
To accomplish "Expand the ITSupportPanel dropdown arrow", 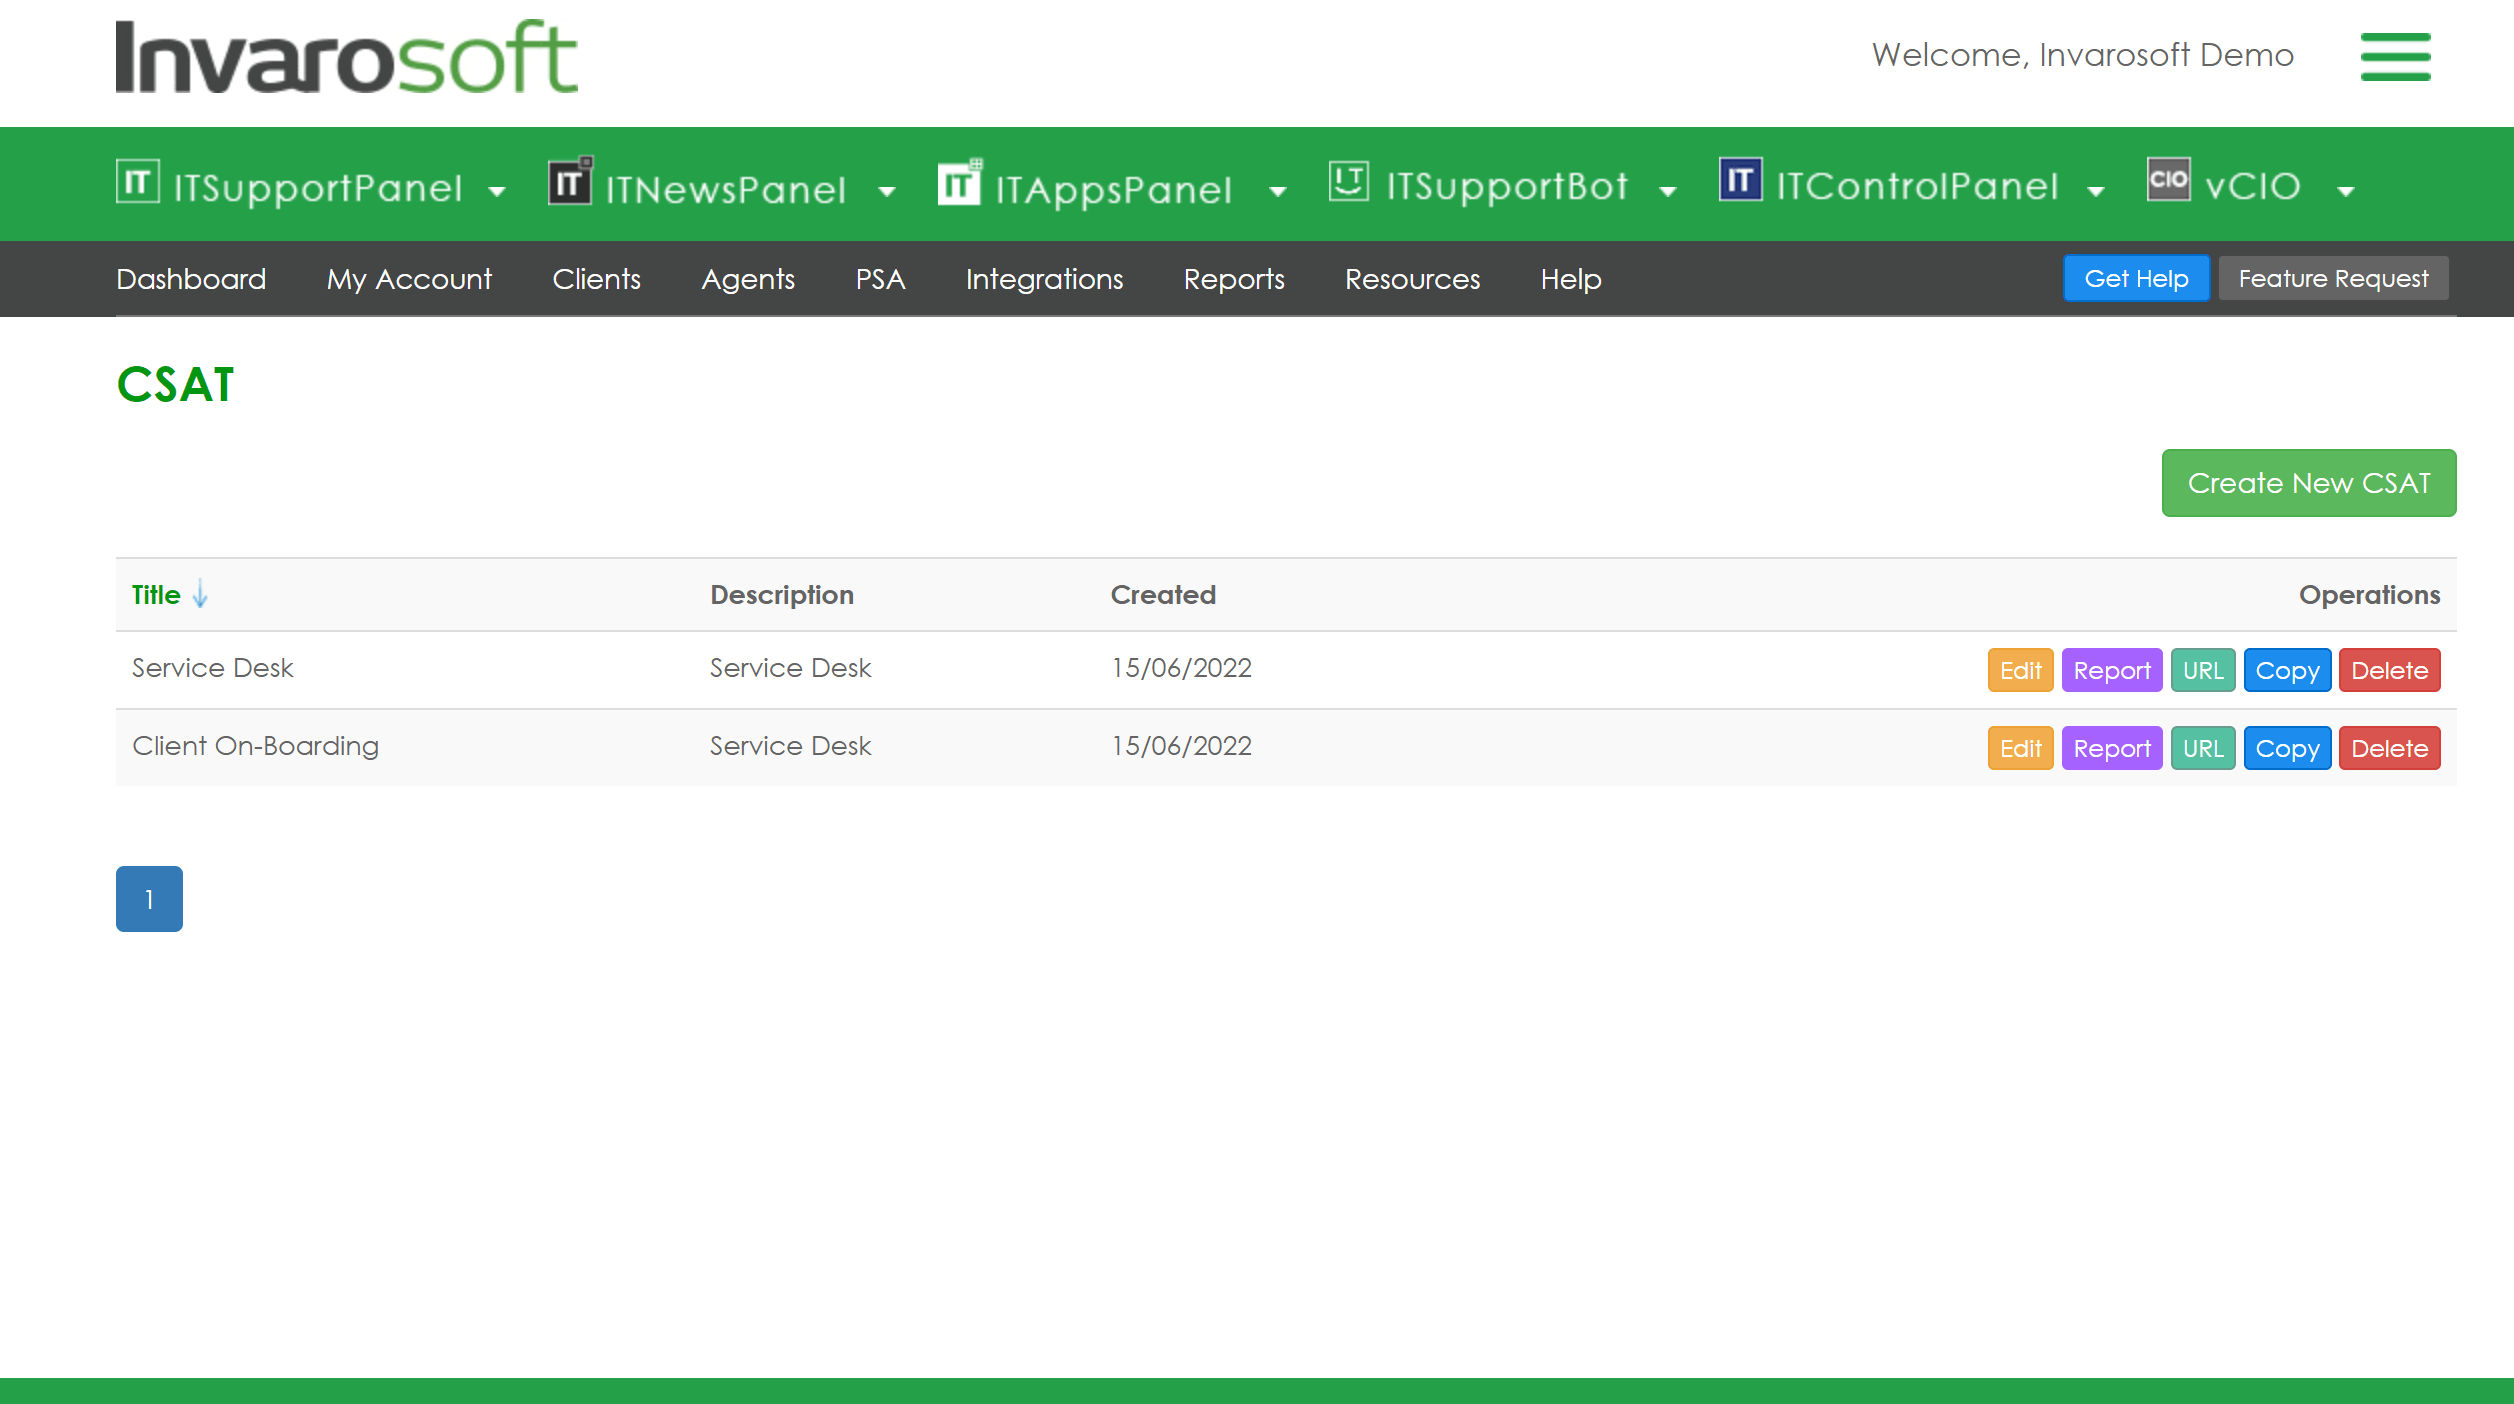I will (x=497, y=191).
